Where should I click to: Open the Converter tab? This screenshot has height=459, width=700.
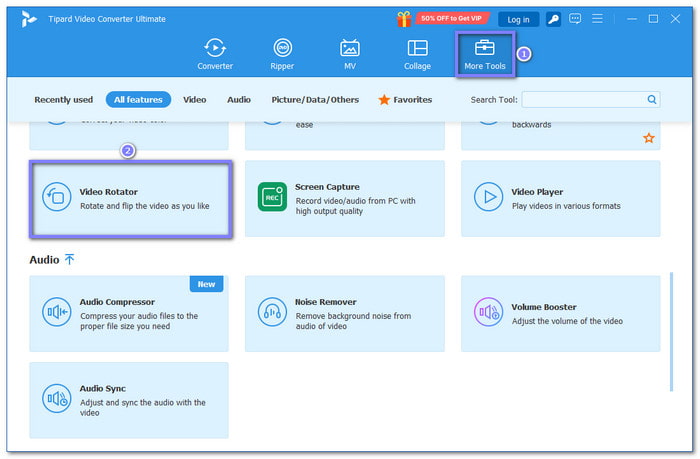(x=215, y=54)
